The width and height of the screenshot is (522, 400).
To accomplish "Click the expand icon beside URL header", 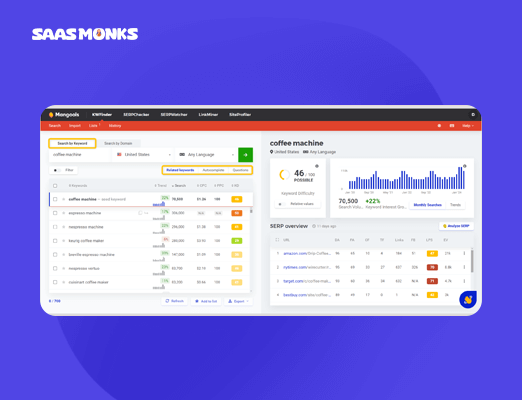I will [277, 240].
